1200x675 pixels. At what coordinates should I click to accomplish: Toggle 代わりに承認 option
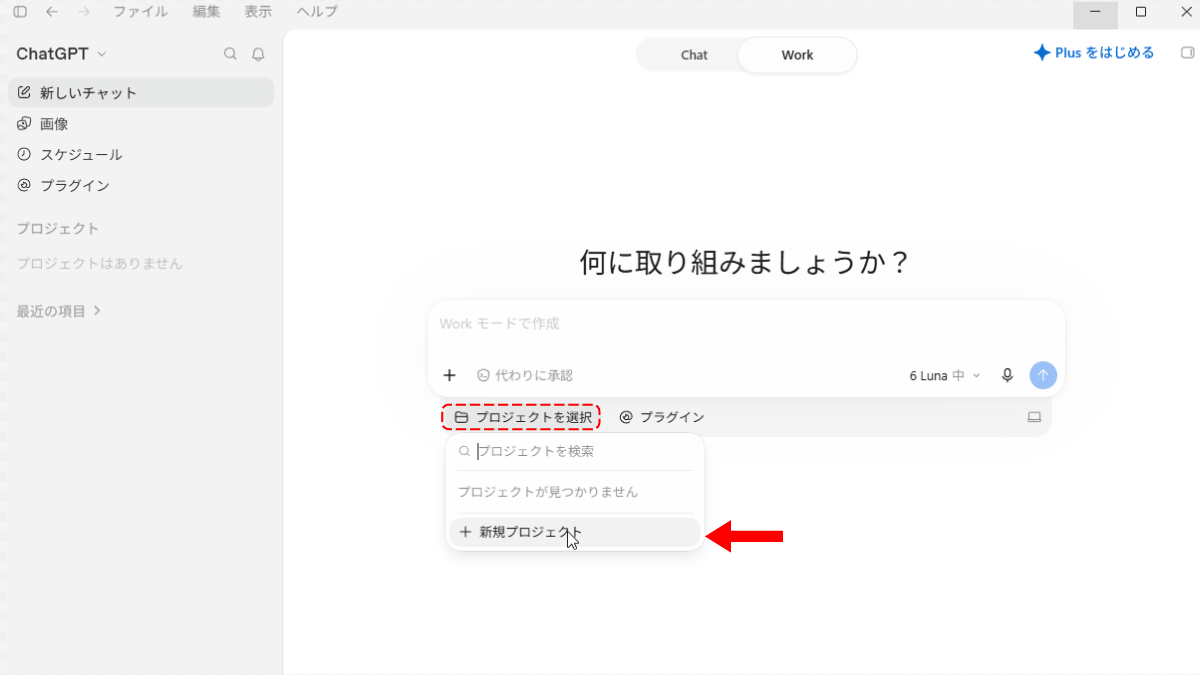pos(525,375)
